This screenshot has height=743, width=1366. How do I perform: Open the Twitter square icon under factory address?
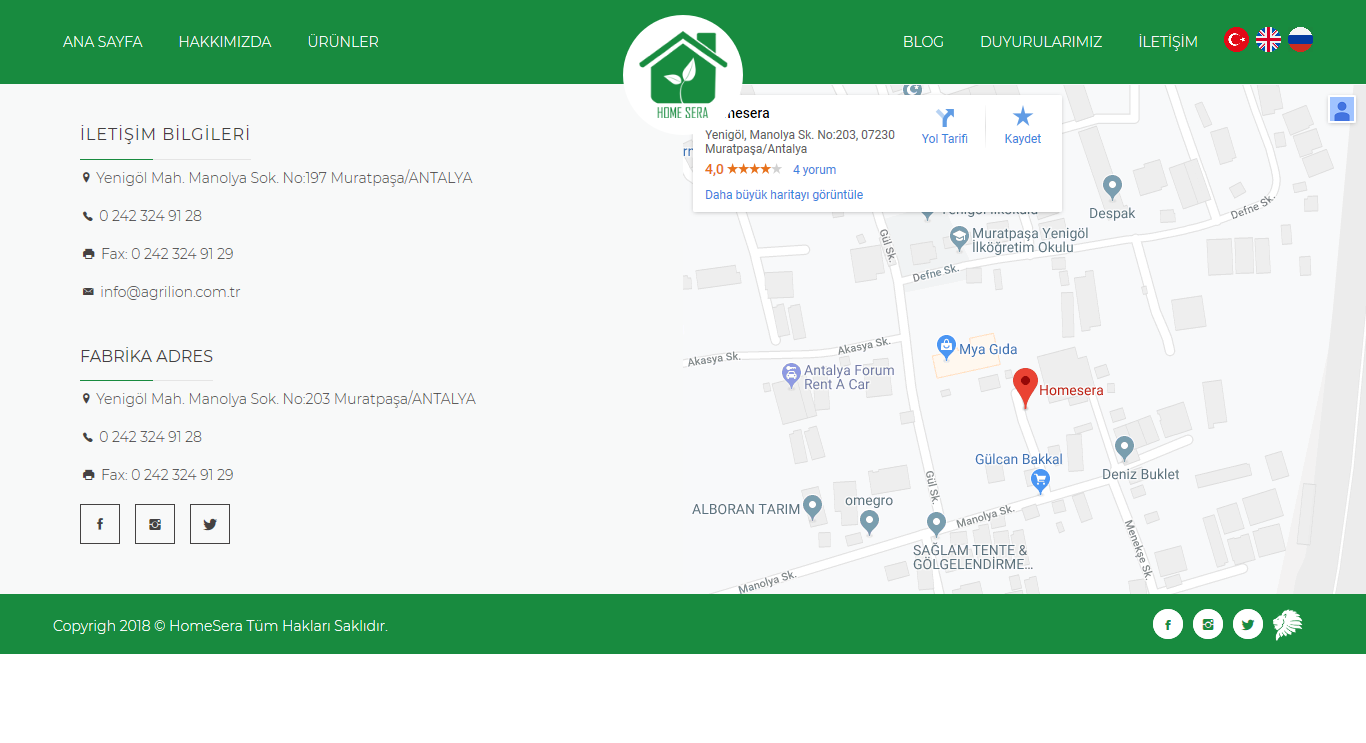coord(210,524)
